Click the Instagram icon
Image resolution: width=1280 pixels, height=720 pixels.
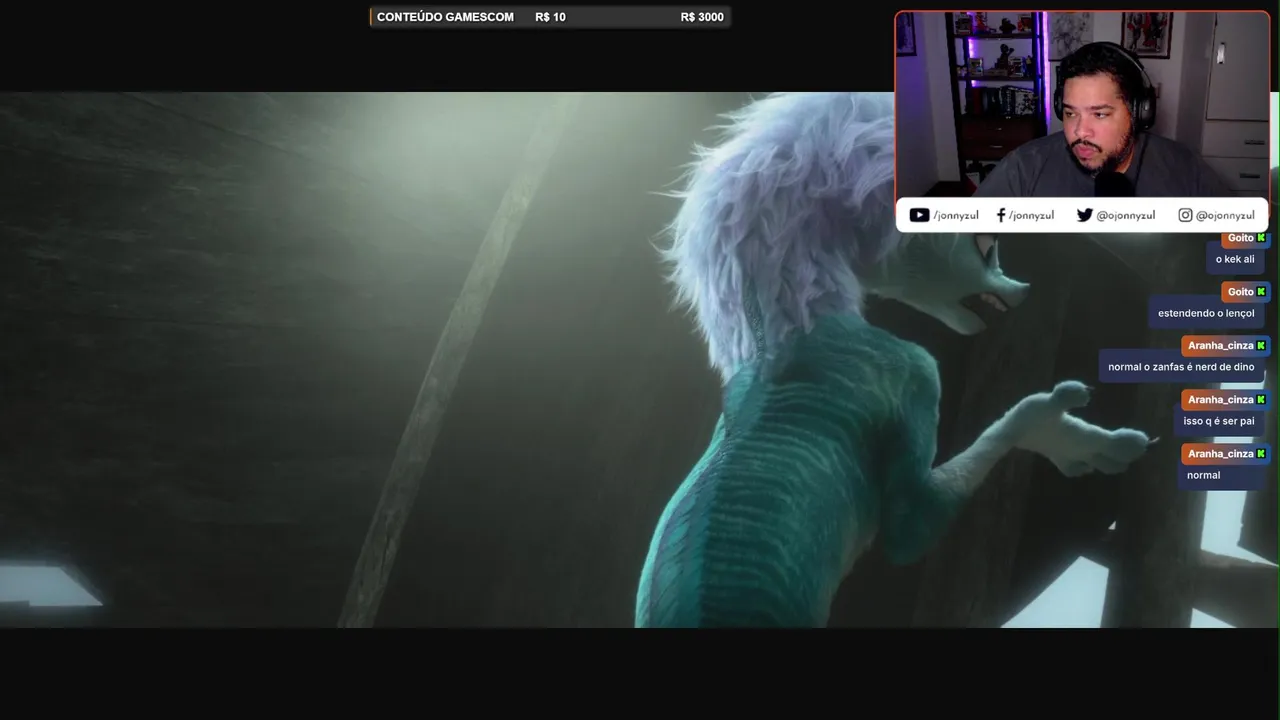[1185, 215]
